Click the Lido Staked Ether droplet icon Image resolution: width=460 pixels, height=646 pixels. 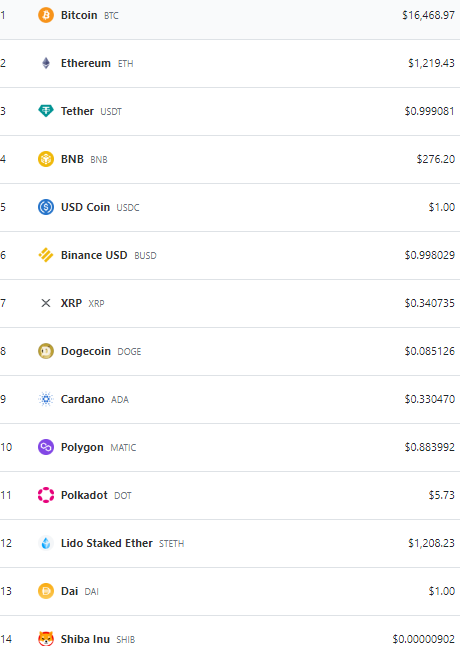(46, 543)
